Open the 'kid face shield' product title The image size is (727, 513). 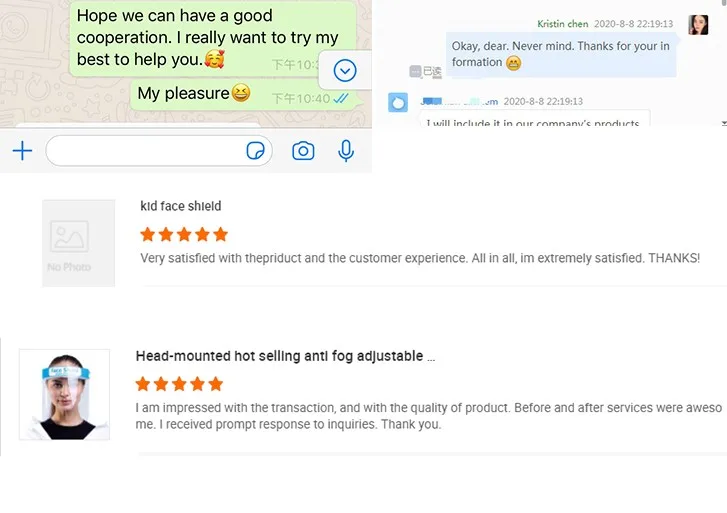pyautogui.click(x=181, y=206)
